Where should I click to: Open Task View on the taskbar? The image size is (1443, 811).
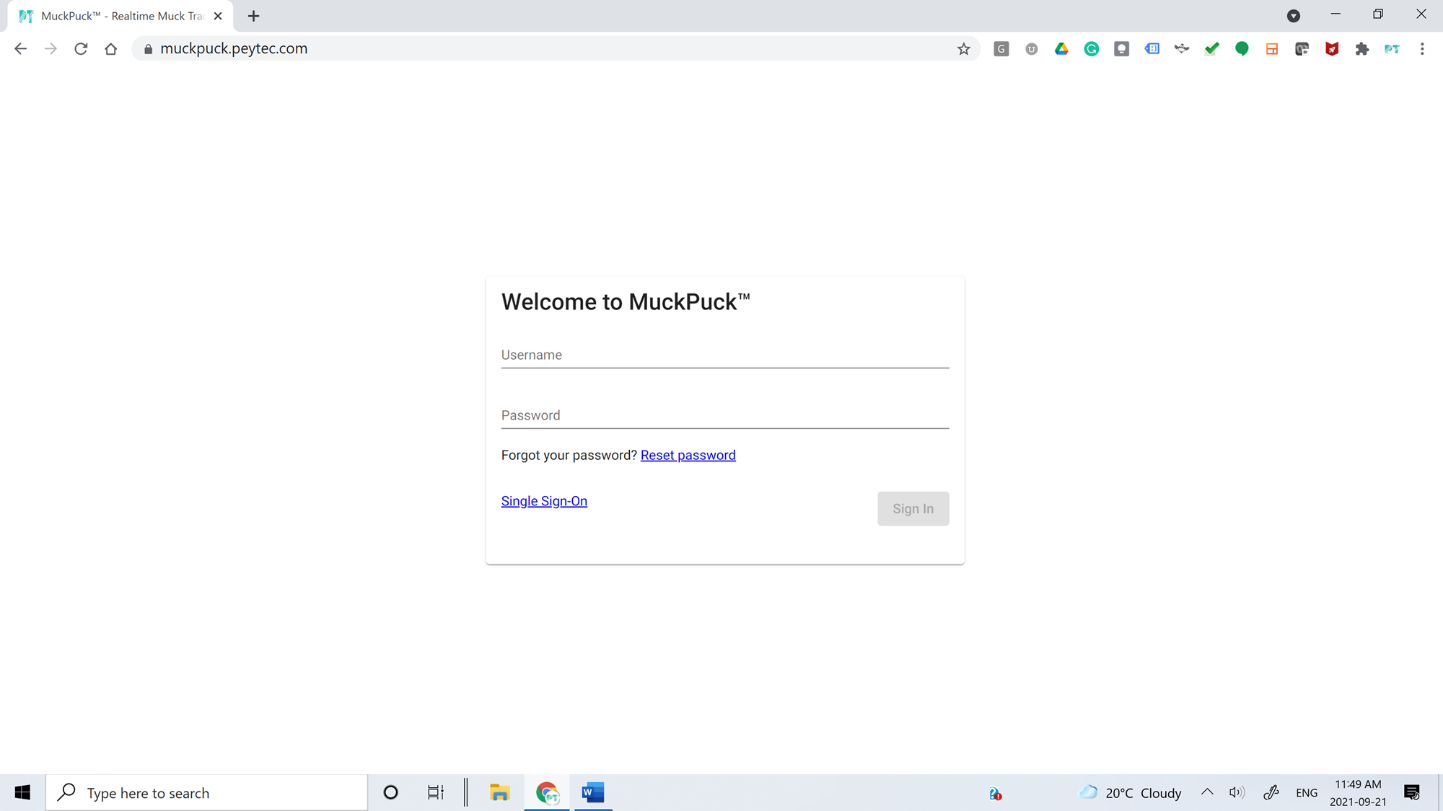coord(436,793)
